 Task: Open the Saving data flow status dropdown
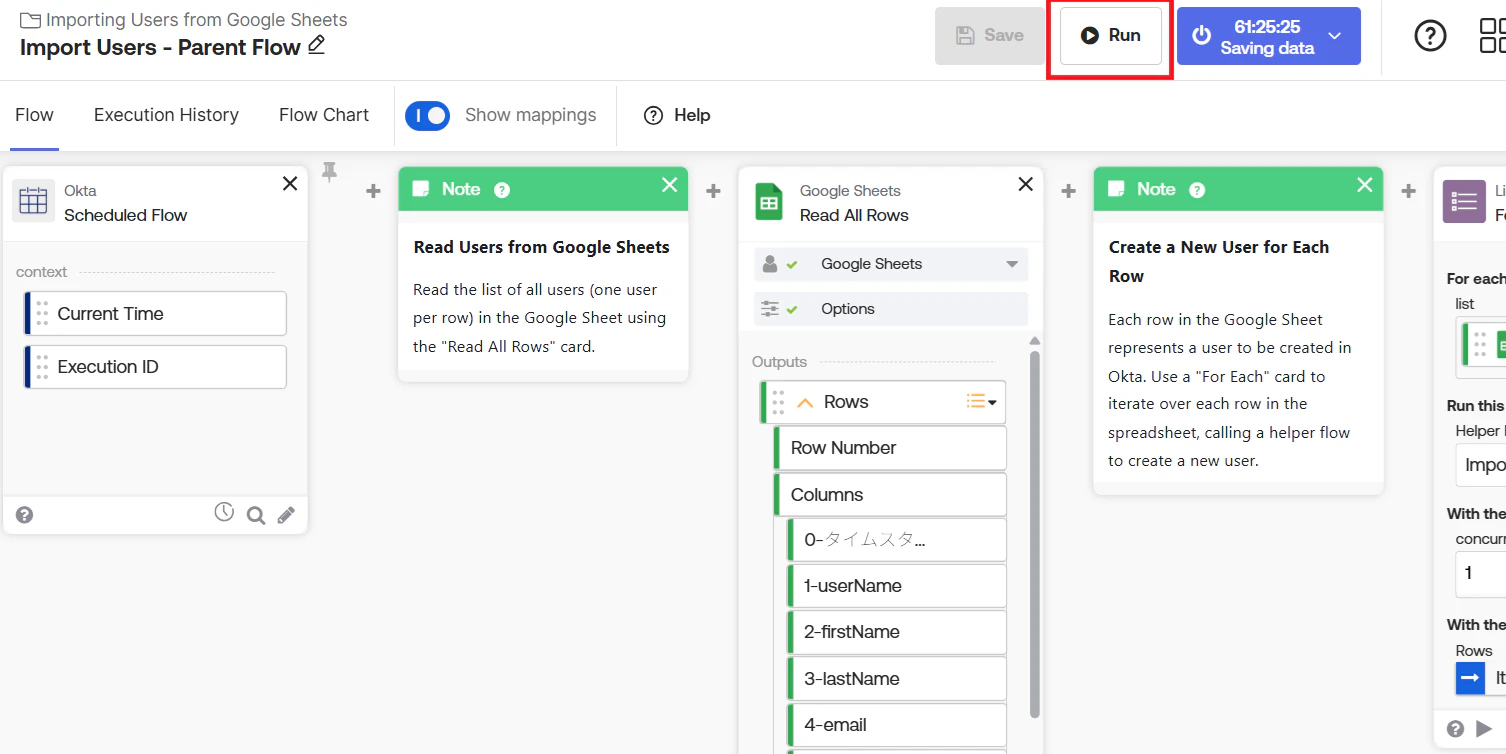coord(1334,36)
